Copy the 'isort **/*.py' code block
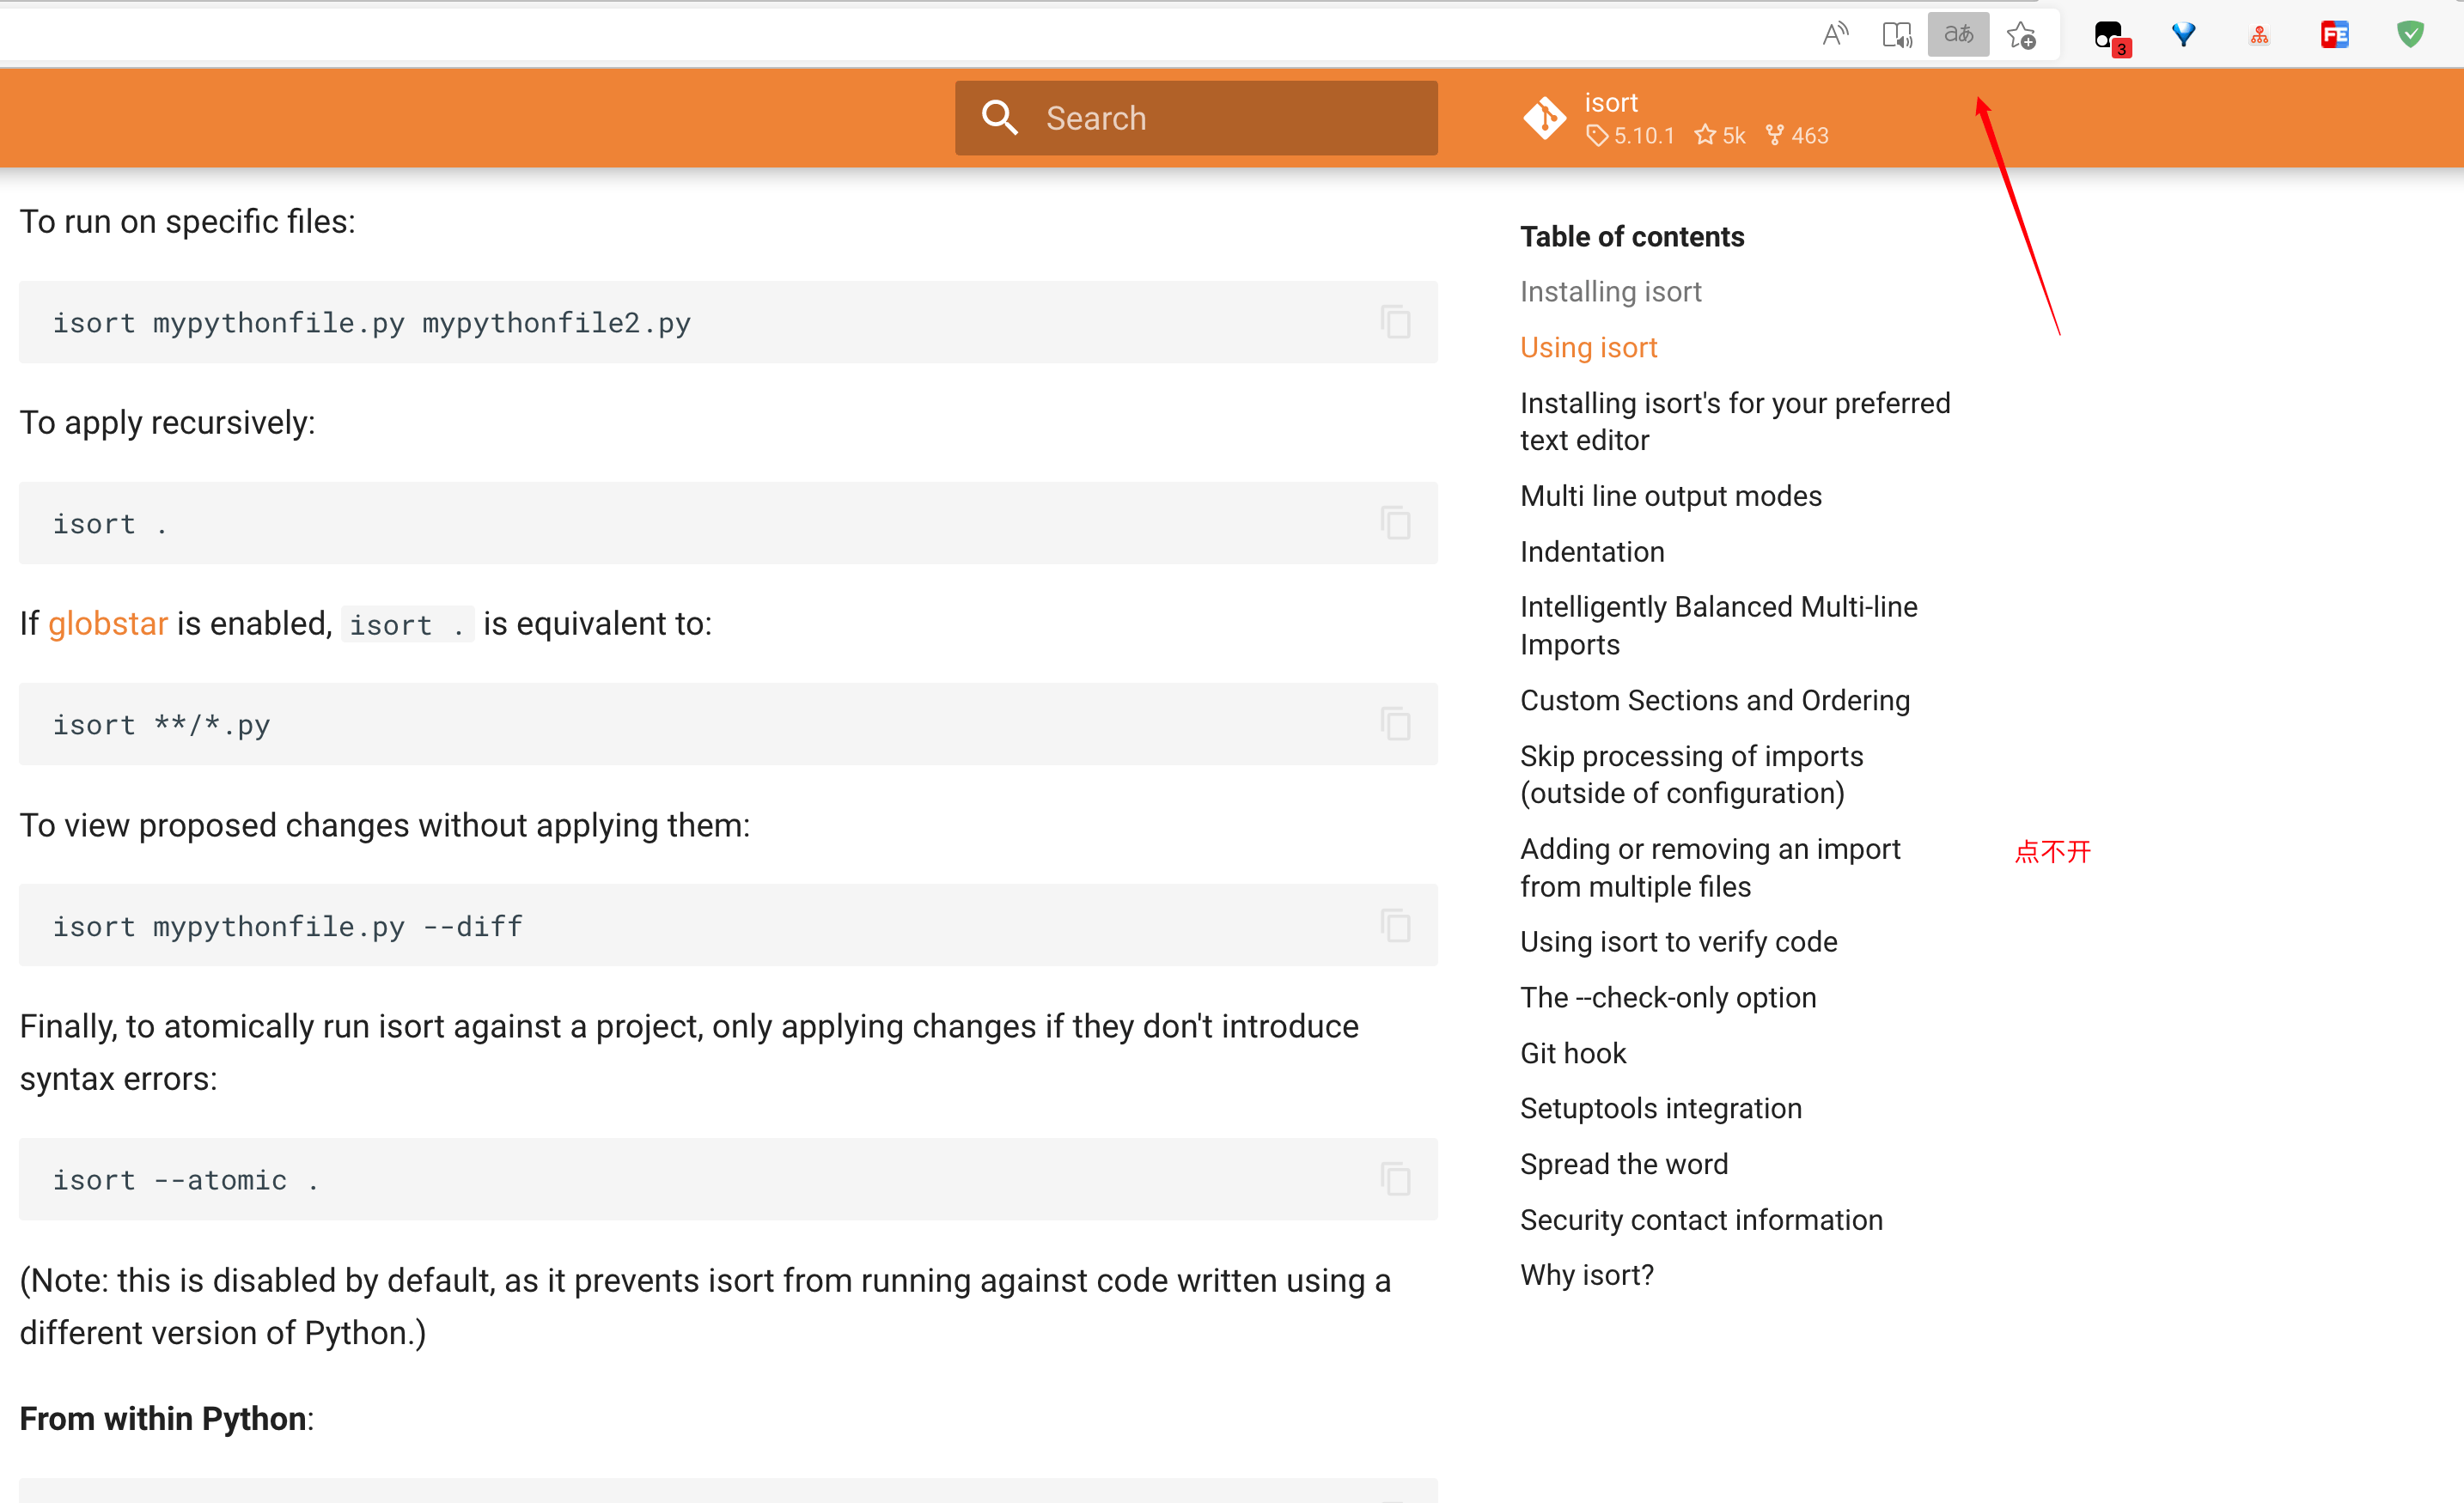 (1395, 724)
